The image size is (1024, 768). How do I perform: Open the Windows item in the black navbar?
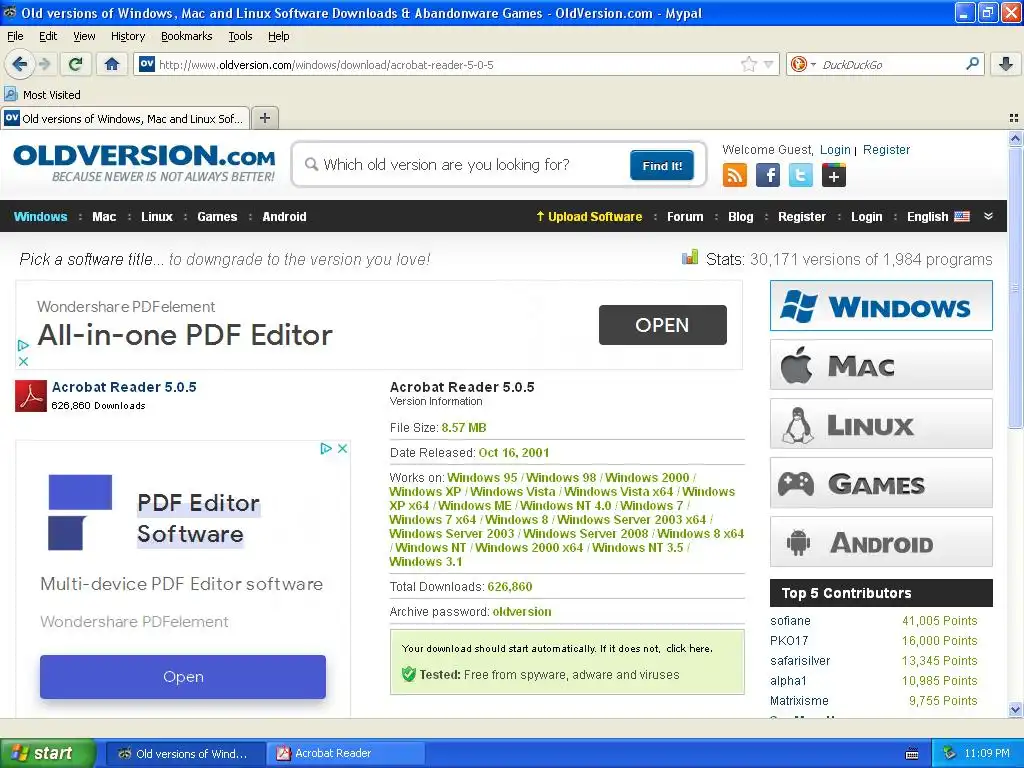(40, 217)
